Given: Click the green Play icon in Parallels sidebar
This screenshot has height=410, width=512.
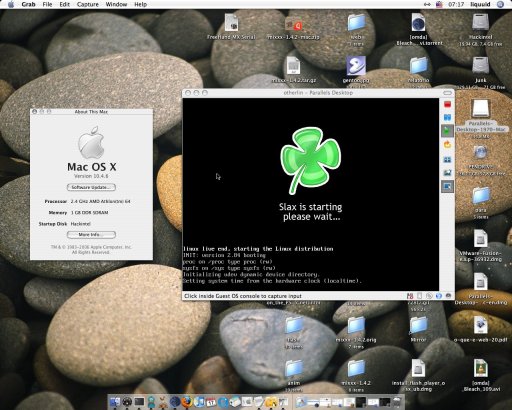Looking at the screenshot, I should click(x=447, y=131).
